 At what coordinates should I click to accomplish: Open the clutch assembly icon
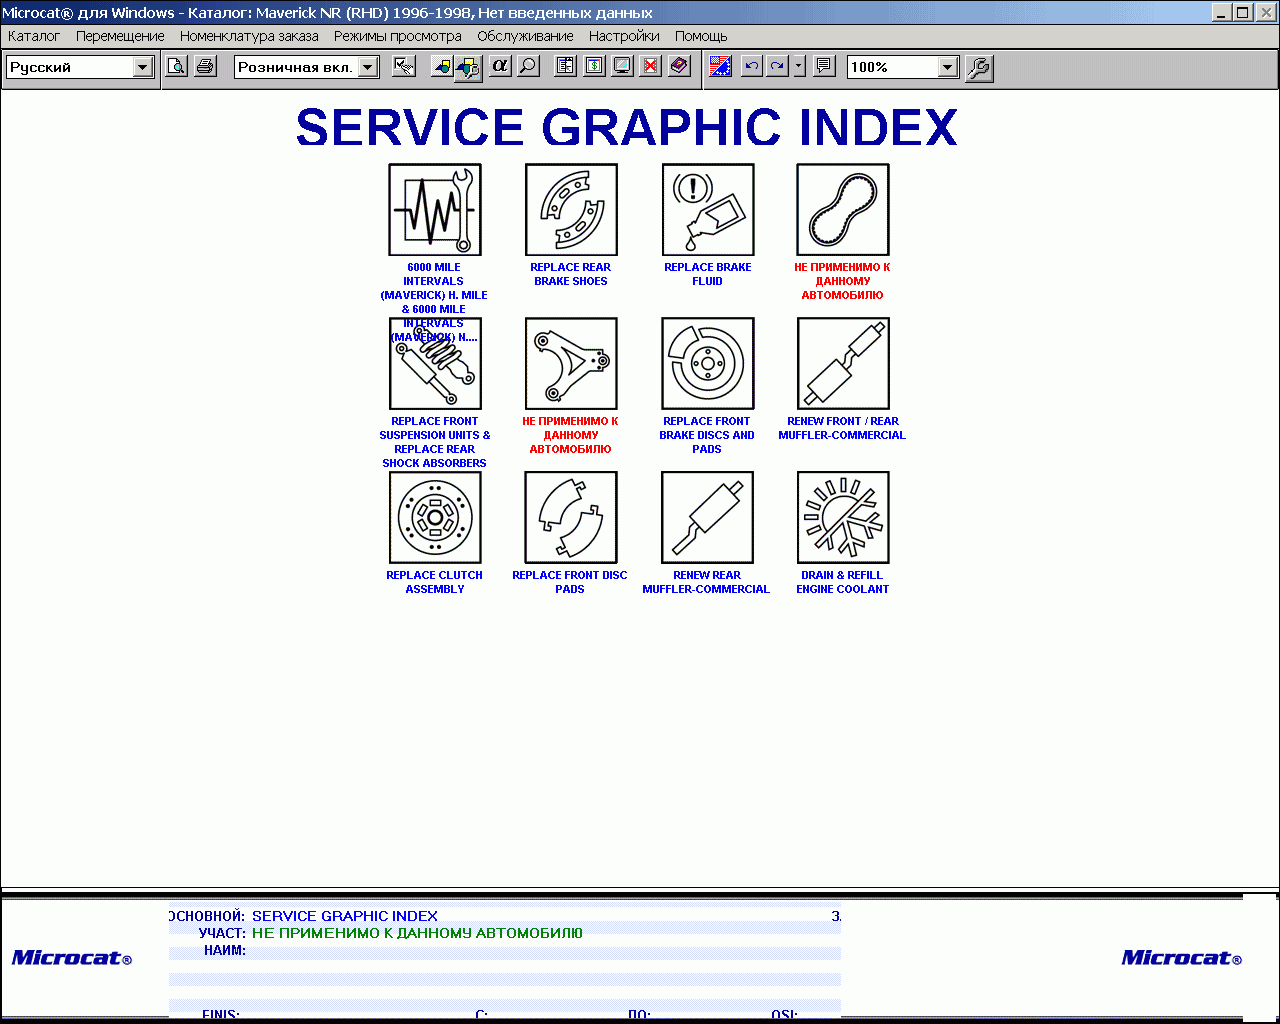tap(435, 518)
